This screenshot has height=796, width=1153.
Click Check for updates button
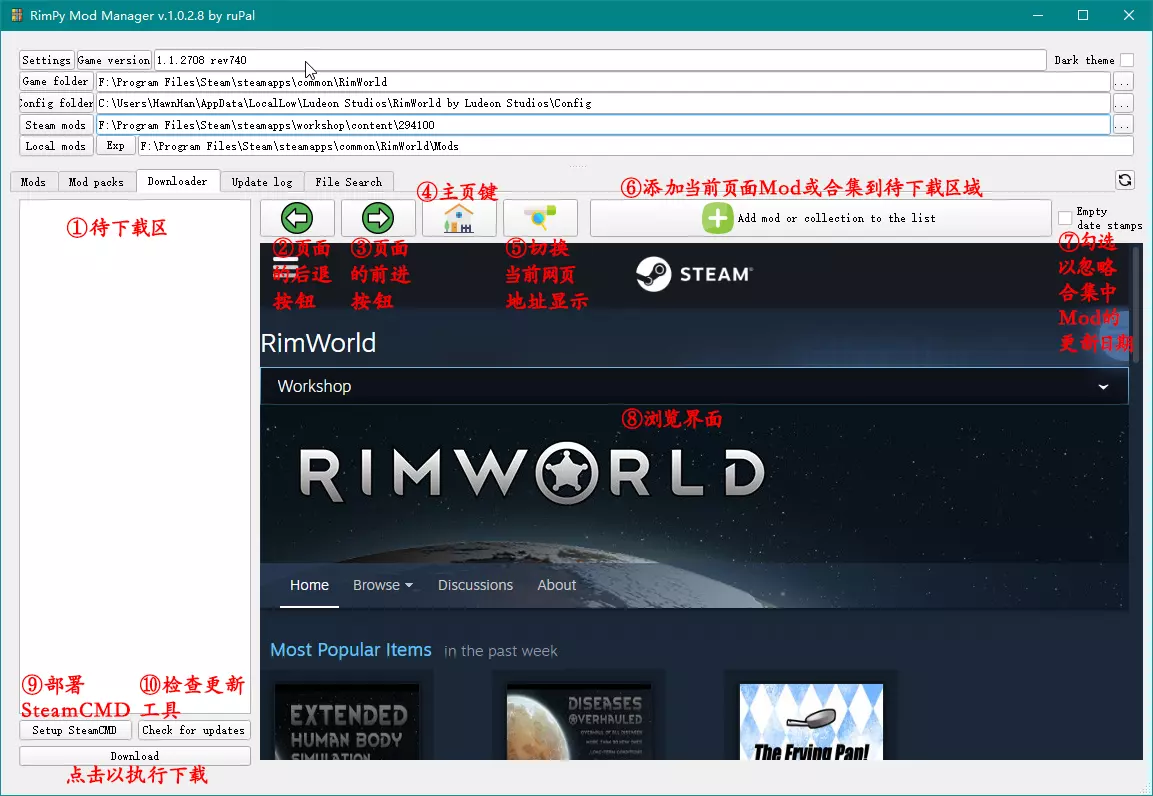point(194,730)
